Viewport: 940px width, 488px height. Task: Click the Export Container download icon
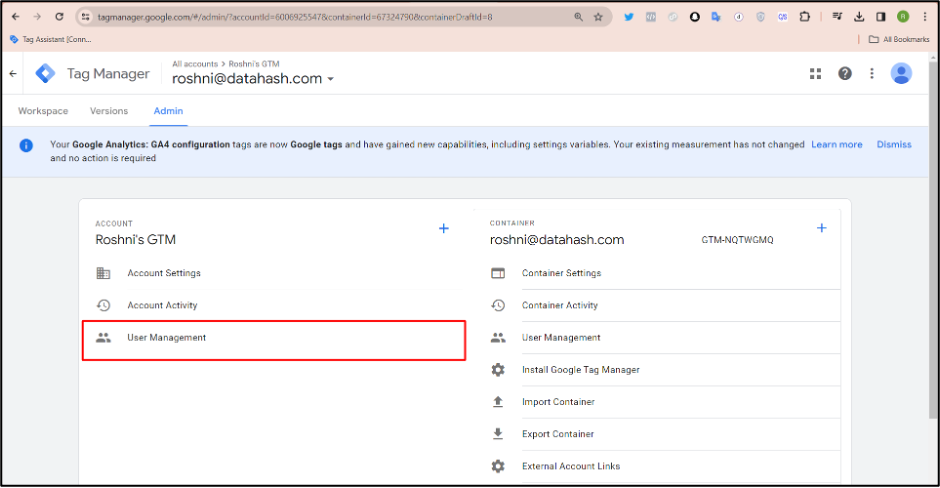click(498, 433)
